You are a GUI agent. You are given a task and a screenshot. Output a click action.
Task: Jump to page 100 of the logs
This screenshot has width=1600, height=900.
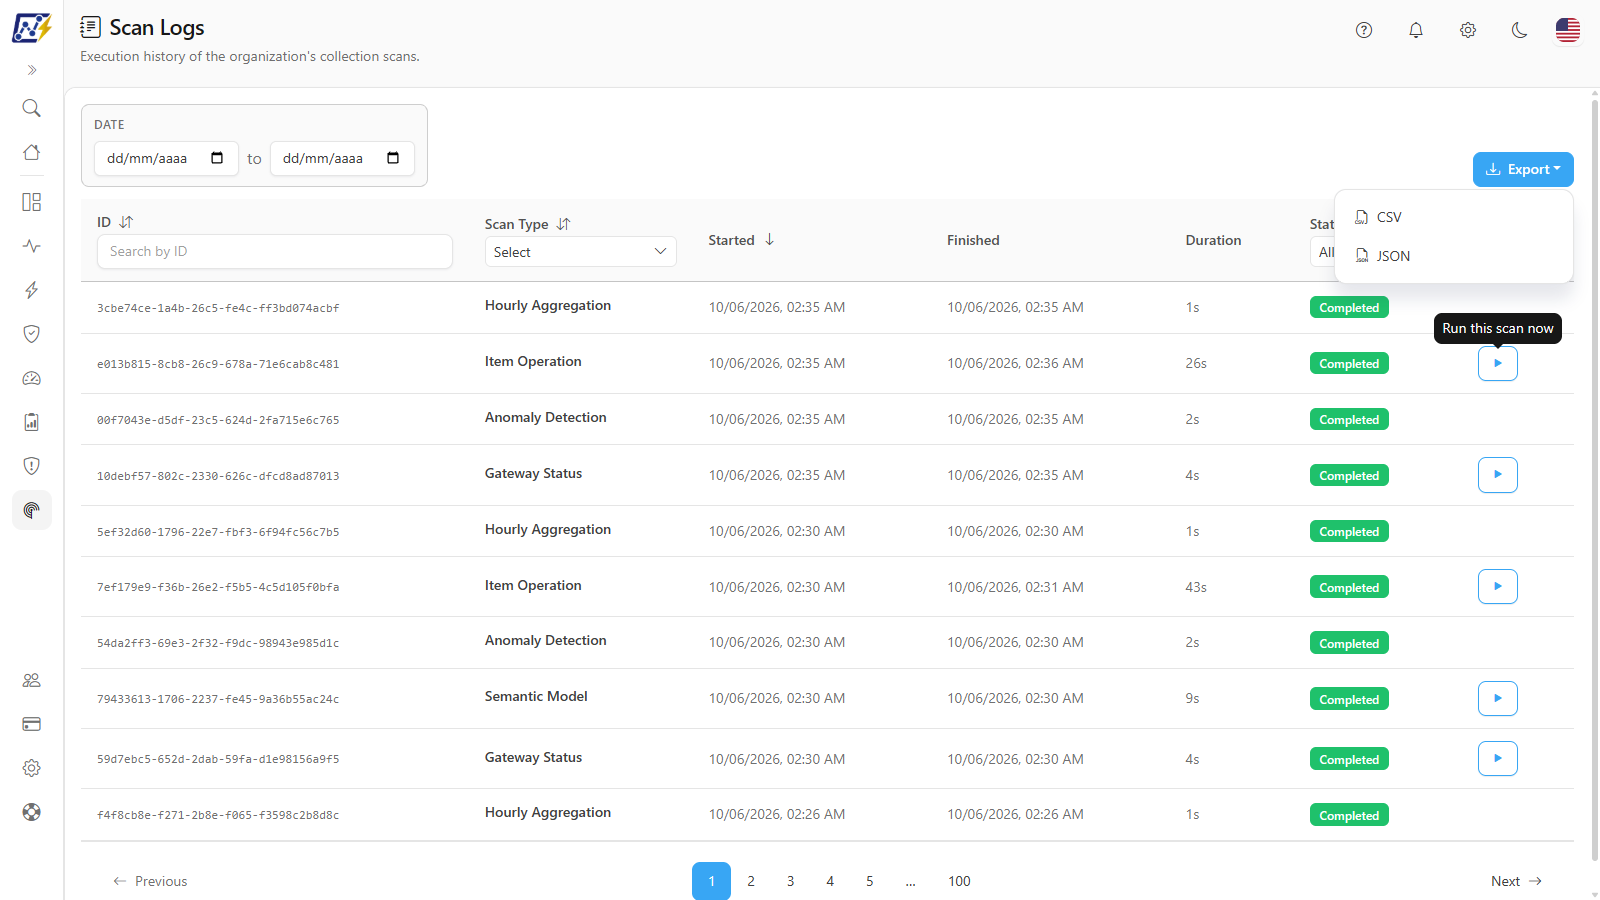[959, 881]
